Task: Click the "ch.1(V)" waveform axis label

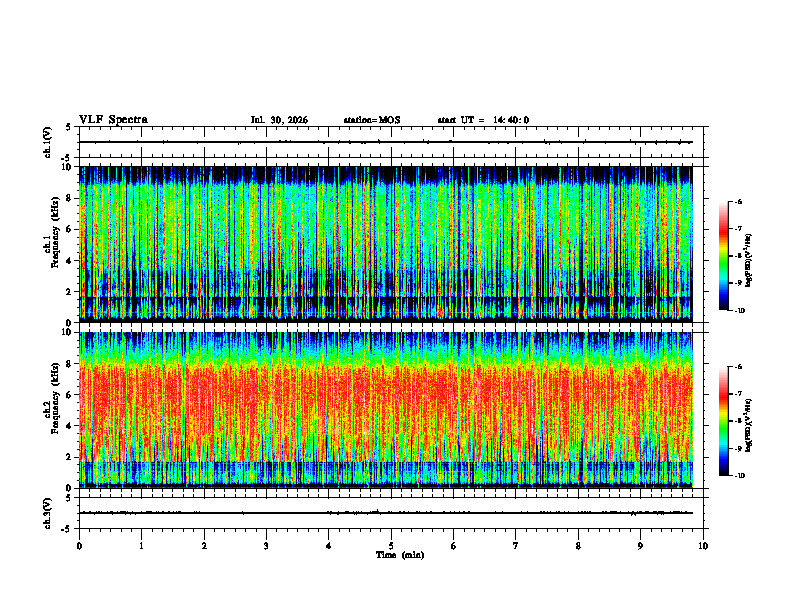Action: pos(48,142)
